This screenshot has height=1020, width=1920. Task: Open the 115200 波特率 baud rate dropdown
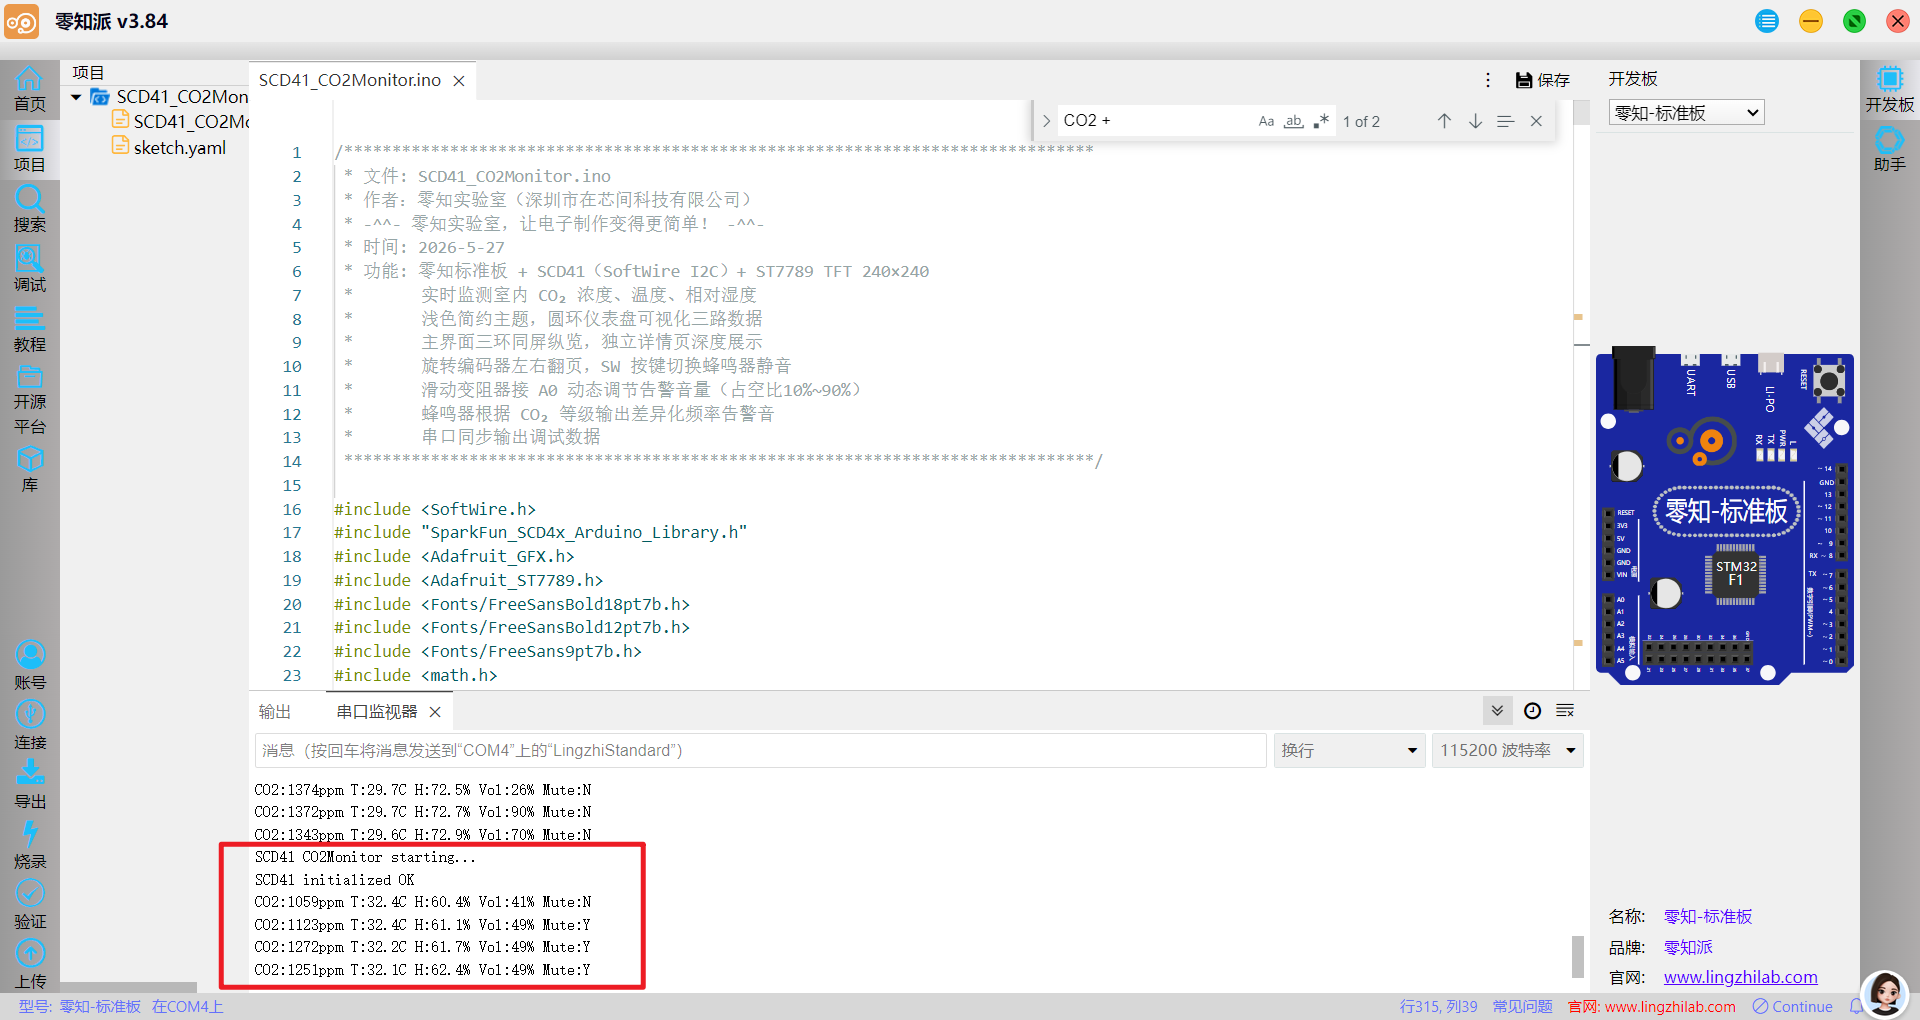tap(1507, 750)
